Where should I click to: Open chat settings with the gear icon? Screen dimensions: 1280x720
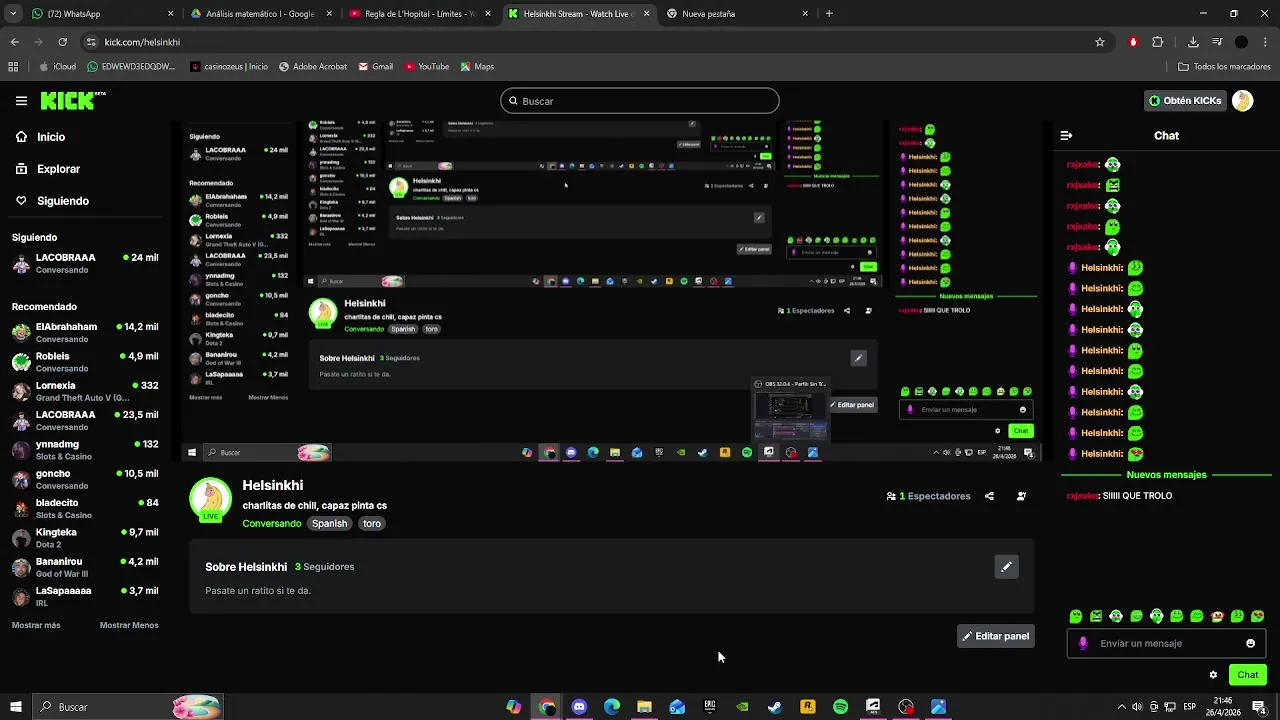point(1213,675)
